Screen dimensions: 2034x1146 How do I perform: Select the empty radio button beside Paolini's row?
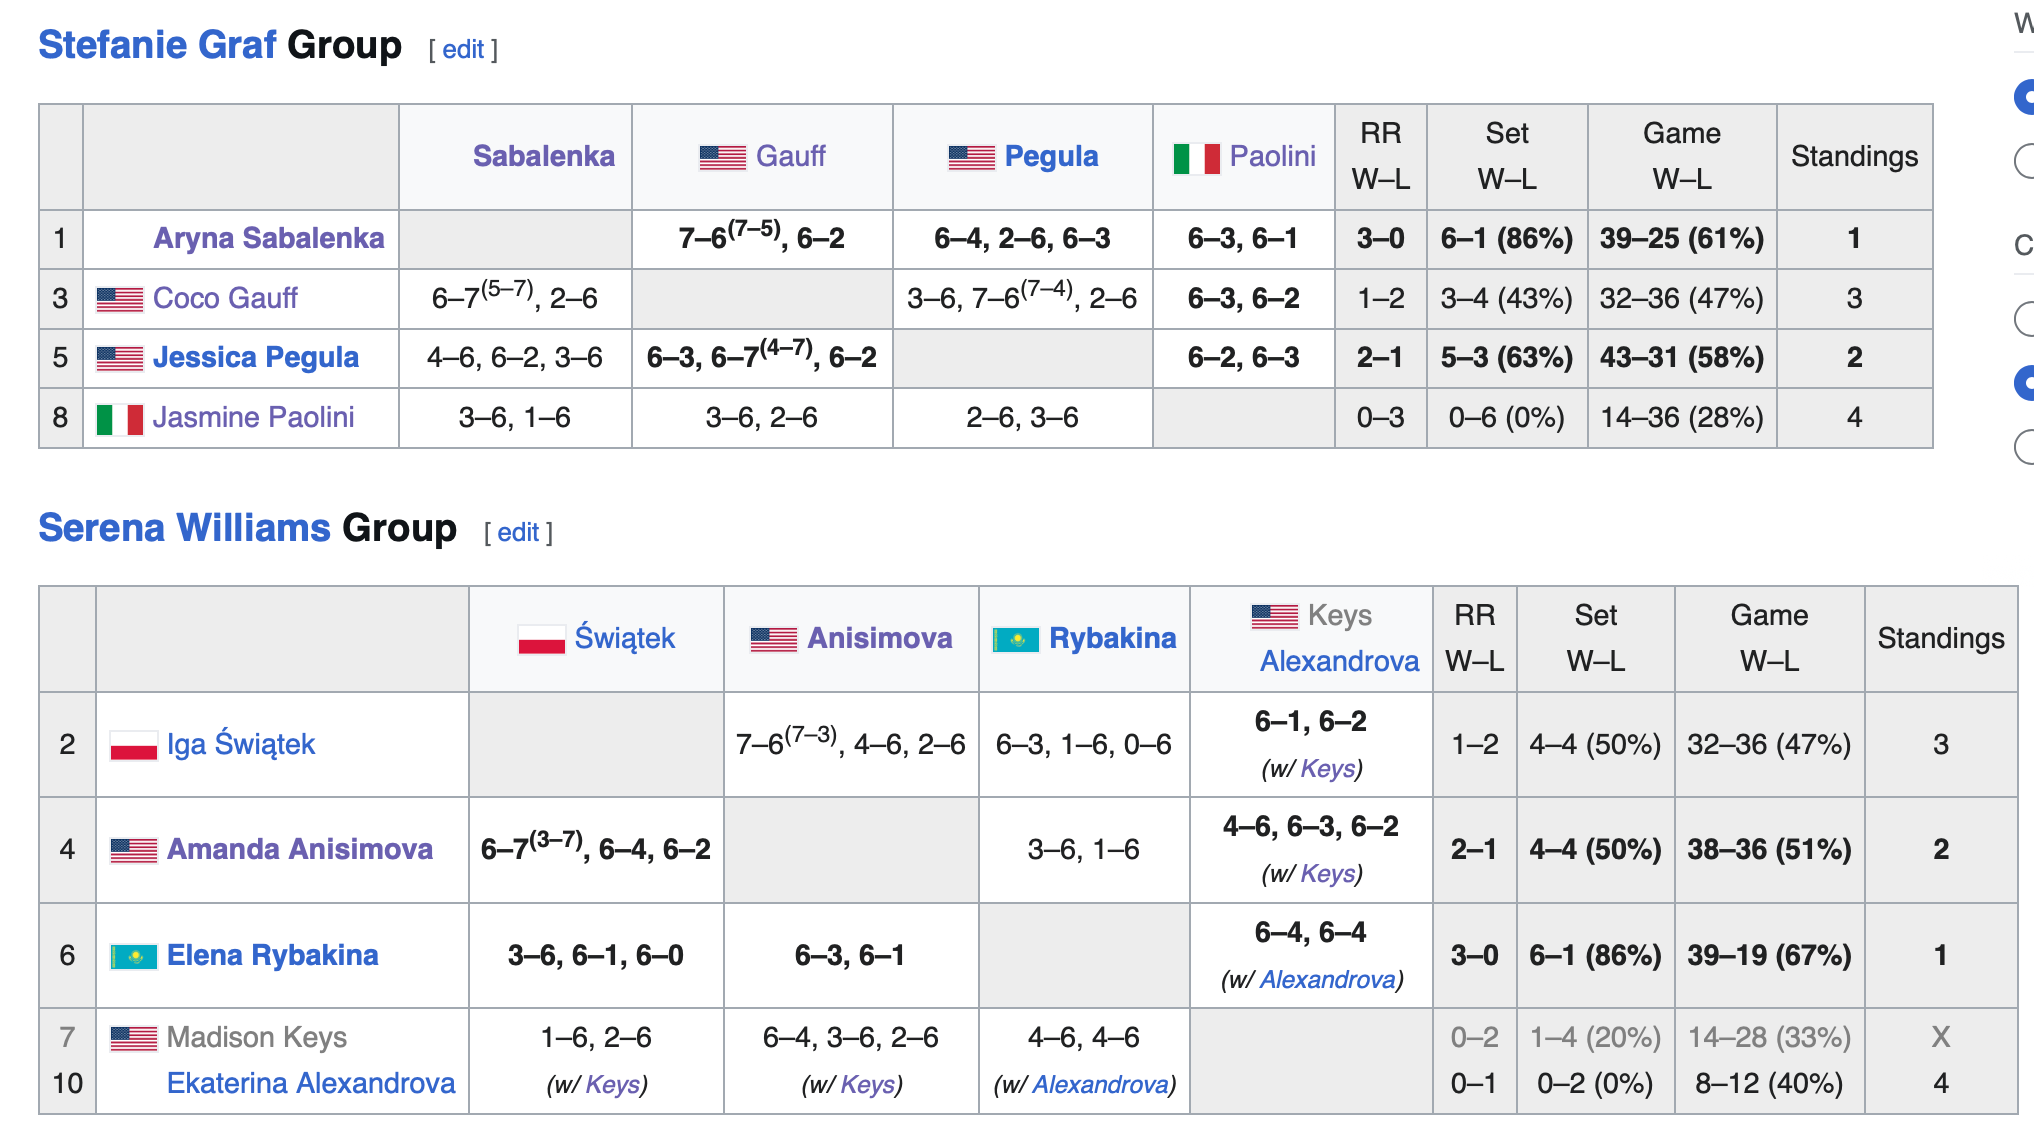(2026, 446)
